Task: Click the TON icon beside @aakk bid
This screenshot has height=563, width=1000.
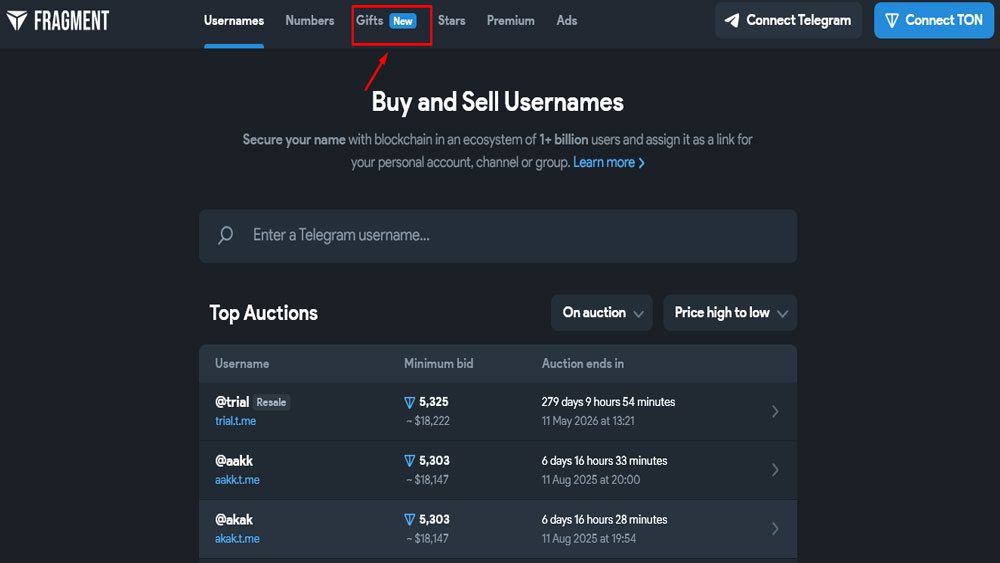Action: coord(409,461)
